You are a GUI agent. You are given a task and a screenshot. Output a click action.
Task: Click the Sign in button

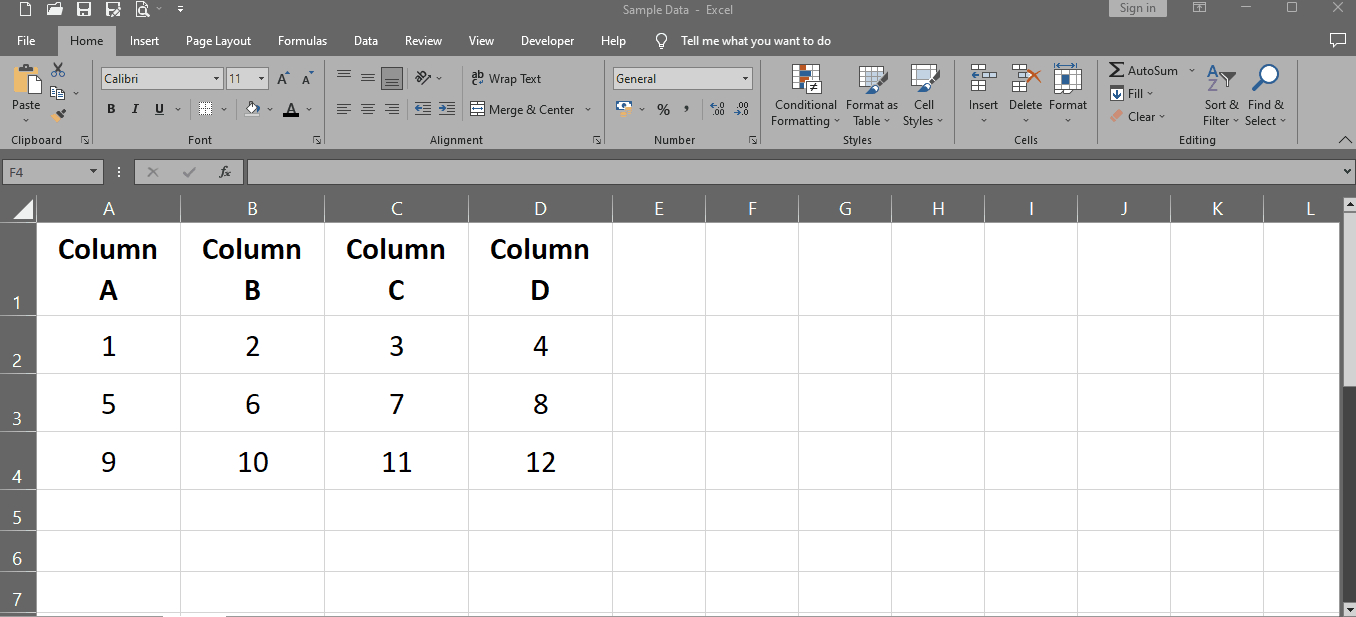coord(1137,8)
